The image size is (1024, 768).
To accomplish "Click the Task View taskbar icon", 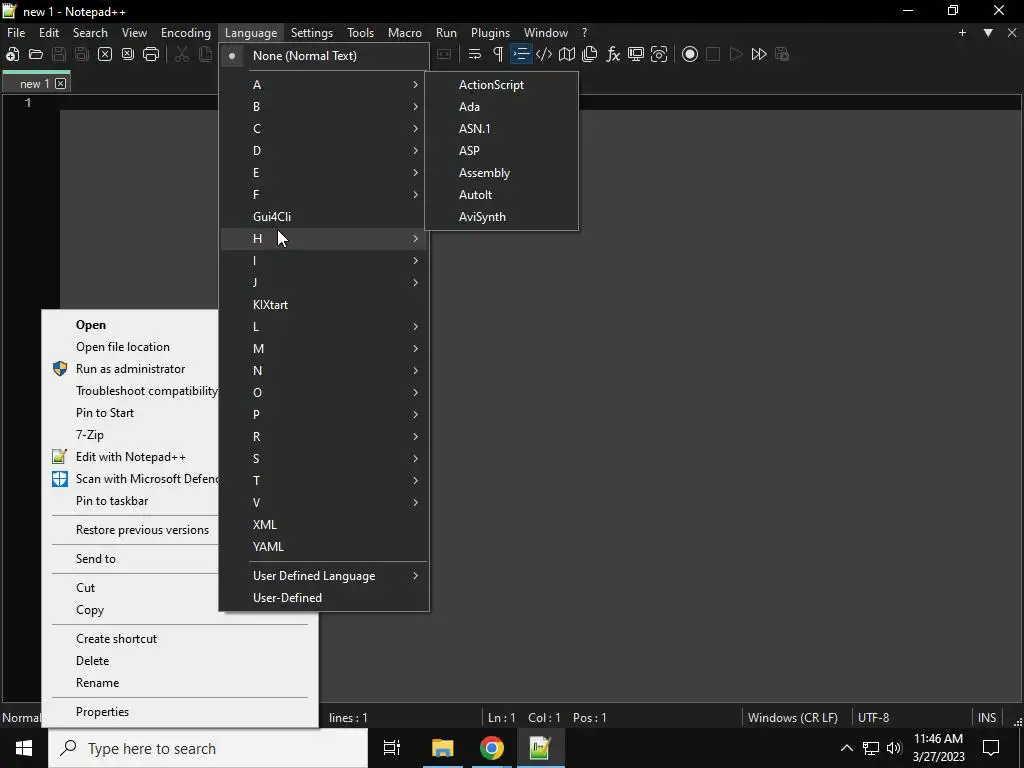I will point(392,748).
